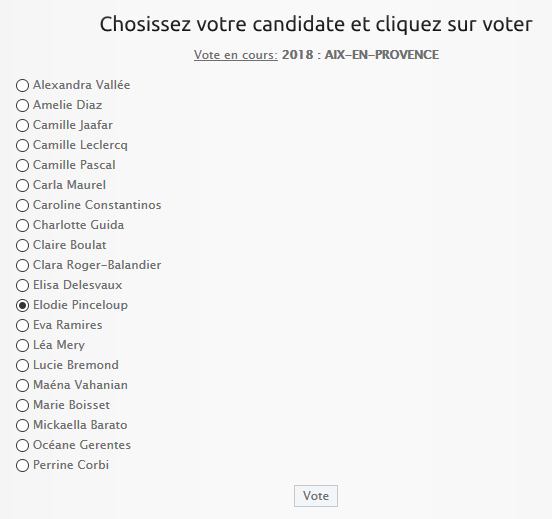Pick candidate Claire Boulat
The image size is (552, 519).
pyautogui.click(x=22, y=245)
